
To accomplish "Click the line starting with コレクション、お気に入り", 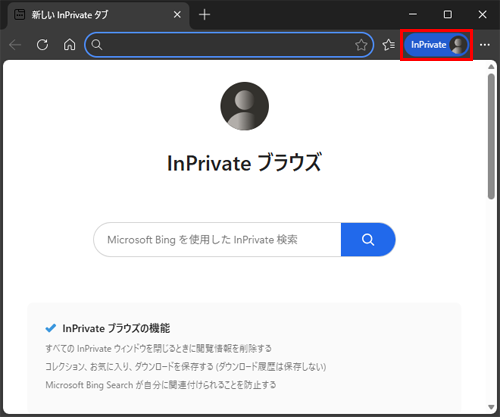I will pos(186,367).
